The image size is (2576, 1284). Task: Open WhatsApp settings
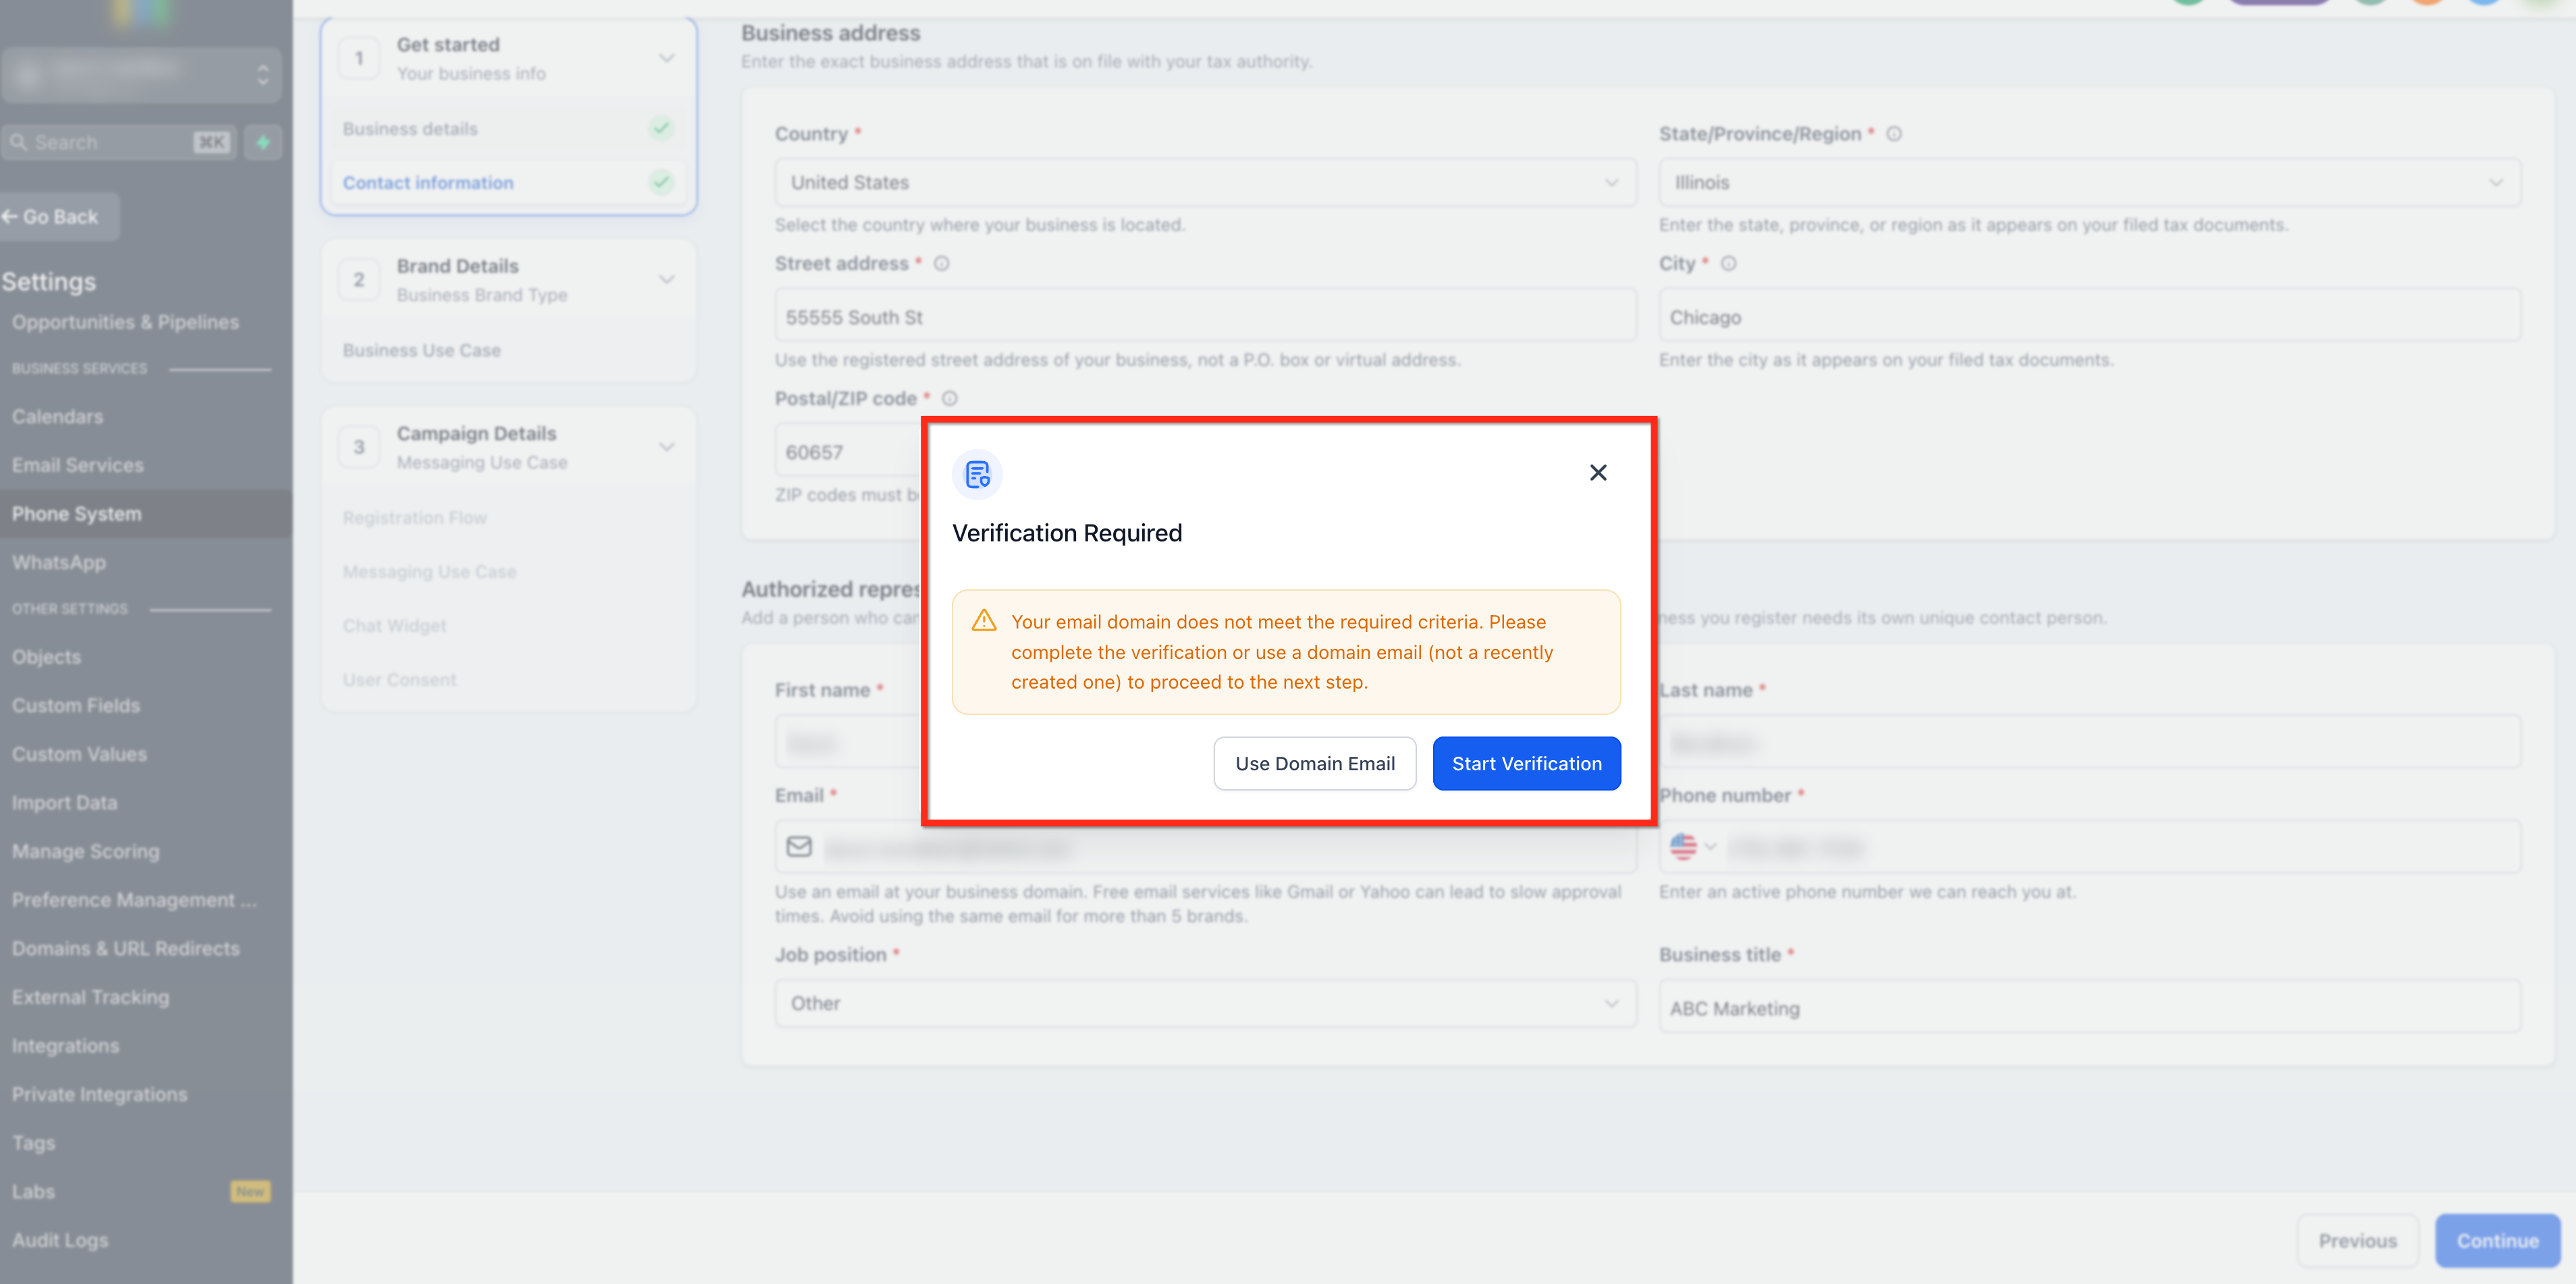click(58, 562)
